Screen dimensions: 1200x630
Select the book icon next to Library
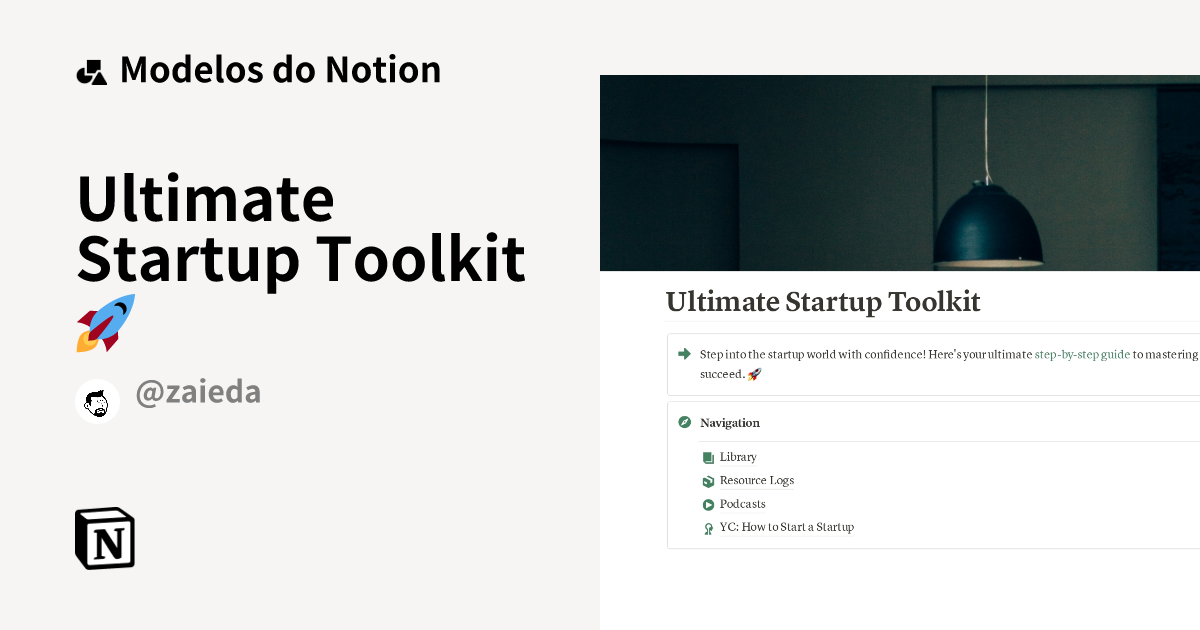(x=708, y=456)
